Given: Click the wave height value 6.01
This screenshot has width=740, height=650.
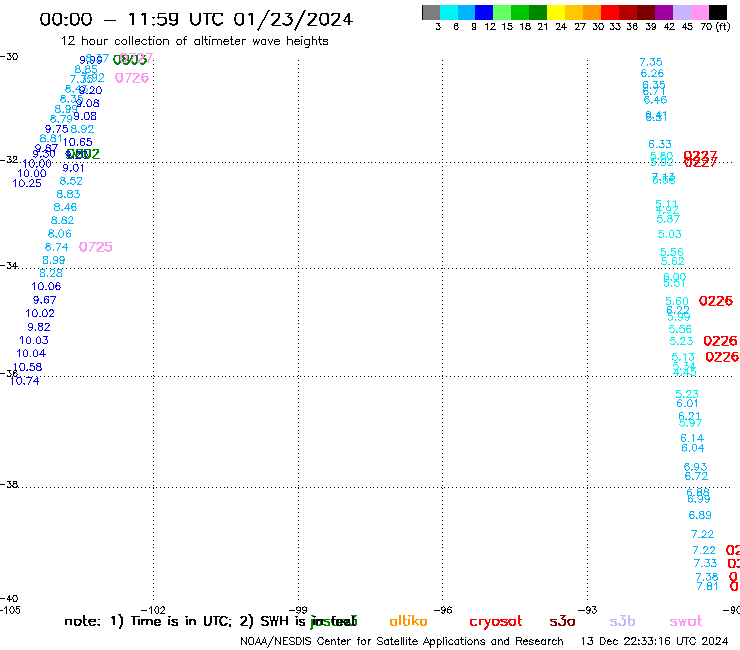Looking at the screenshot, I should (687, 404).
